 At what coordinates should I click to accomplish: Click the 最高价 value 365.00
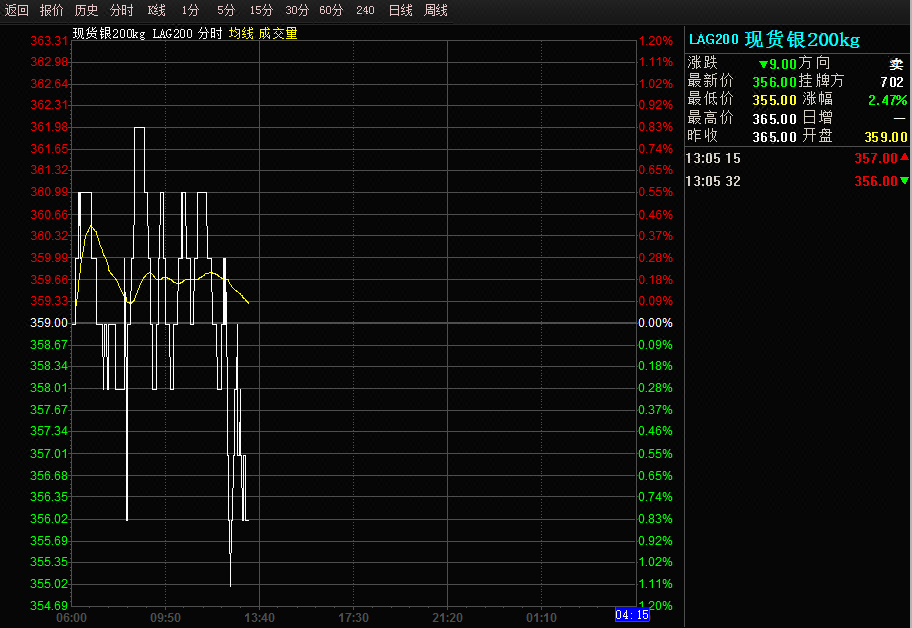(774, 119)
